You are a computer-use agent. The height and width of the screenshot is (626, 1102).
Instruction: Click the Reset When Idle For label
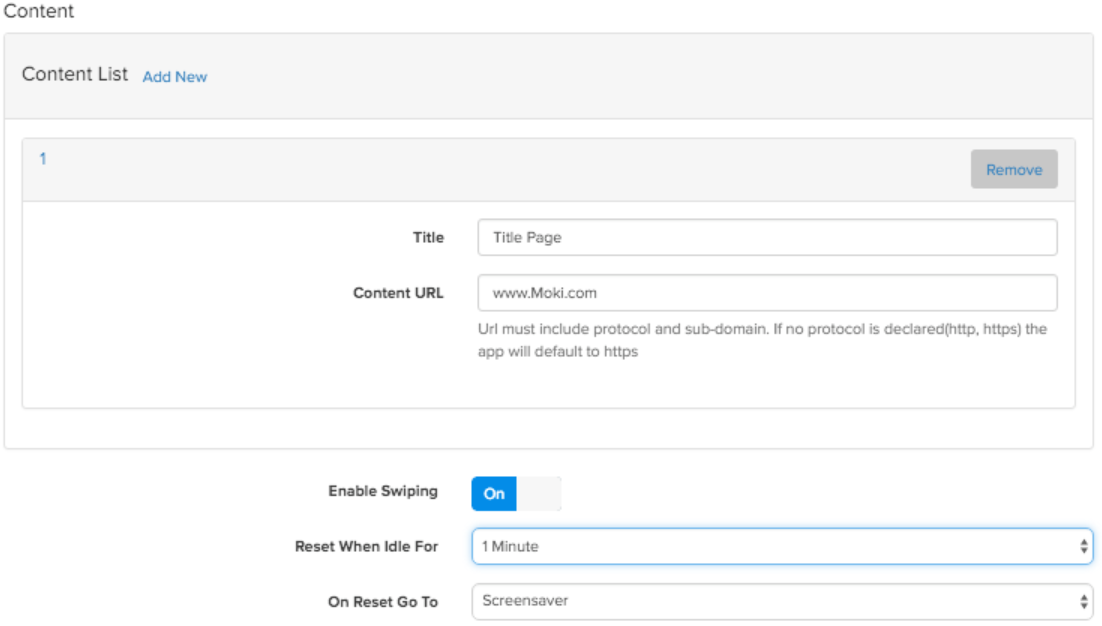coord(366,547)
